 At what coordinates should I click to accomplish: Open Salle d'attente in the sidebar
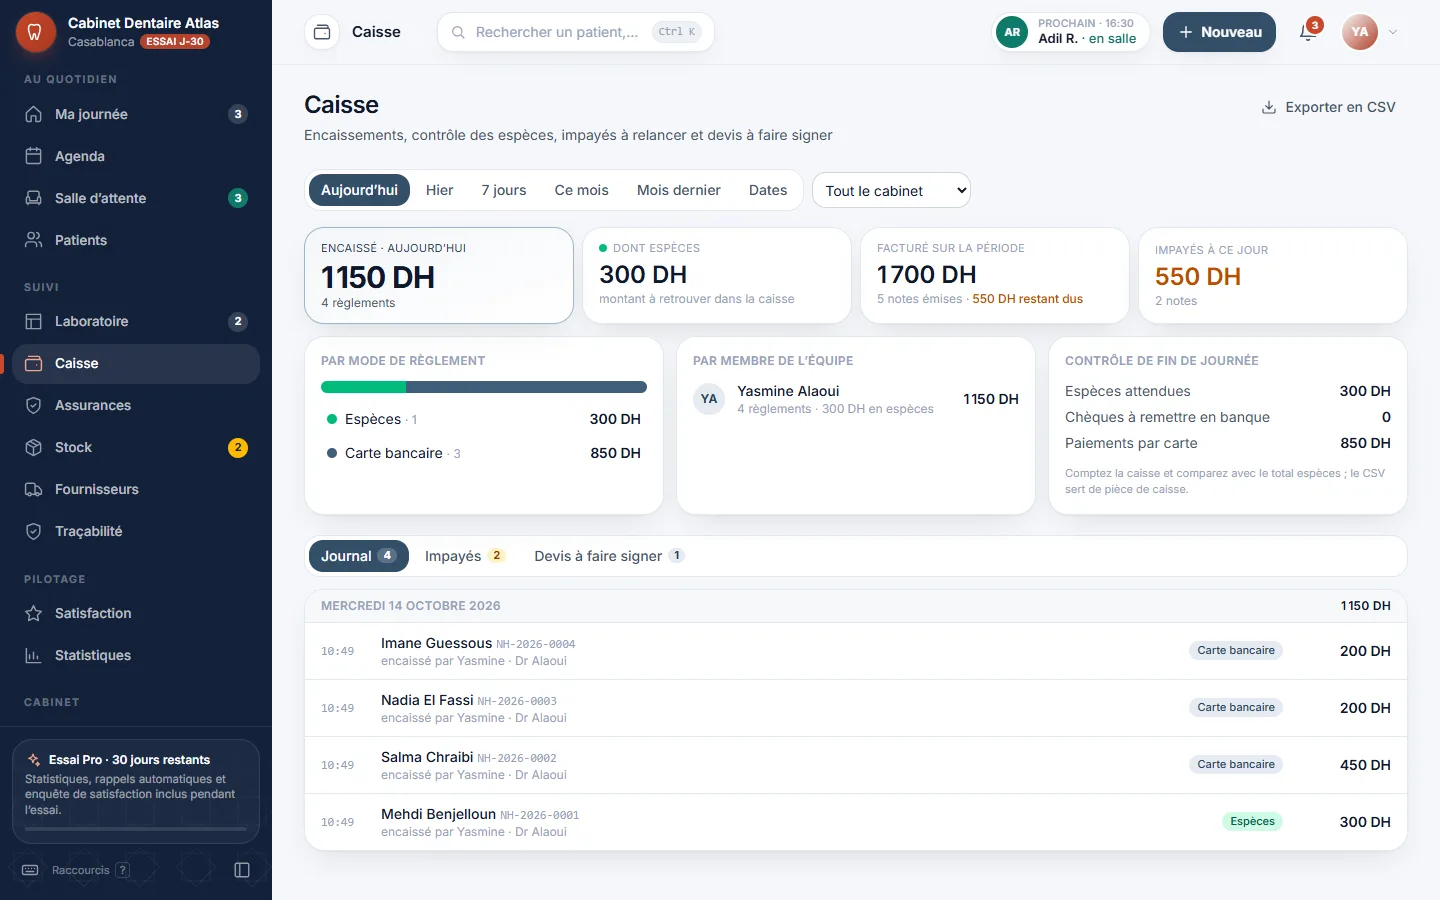(136, 198)
